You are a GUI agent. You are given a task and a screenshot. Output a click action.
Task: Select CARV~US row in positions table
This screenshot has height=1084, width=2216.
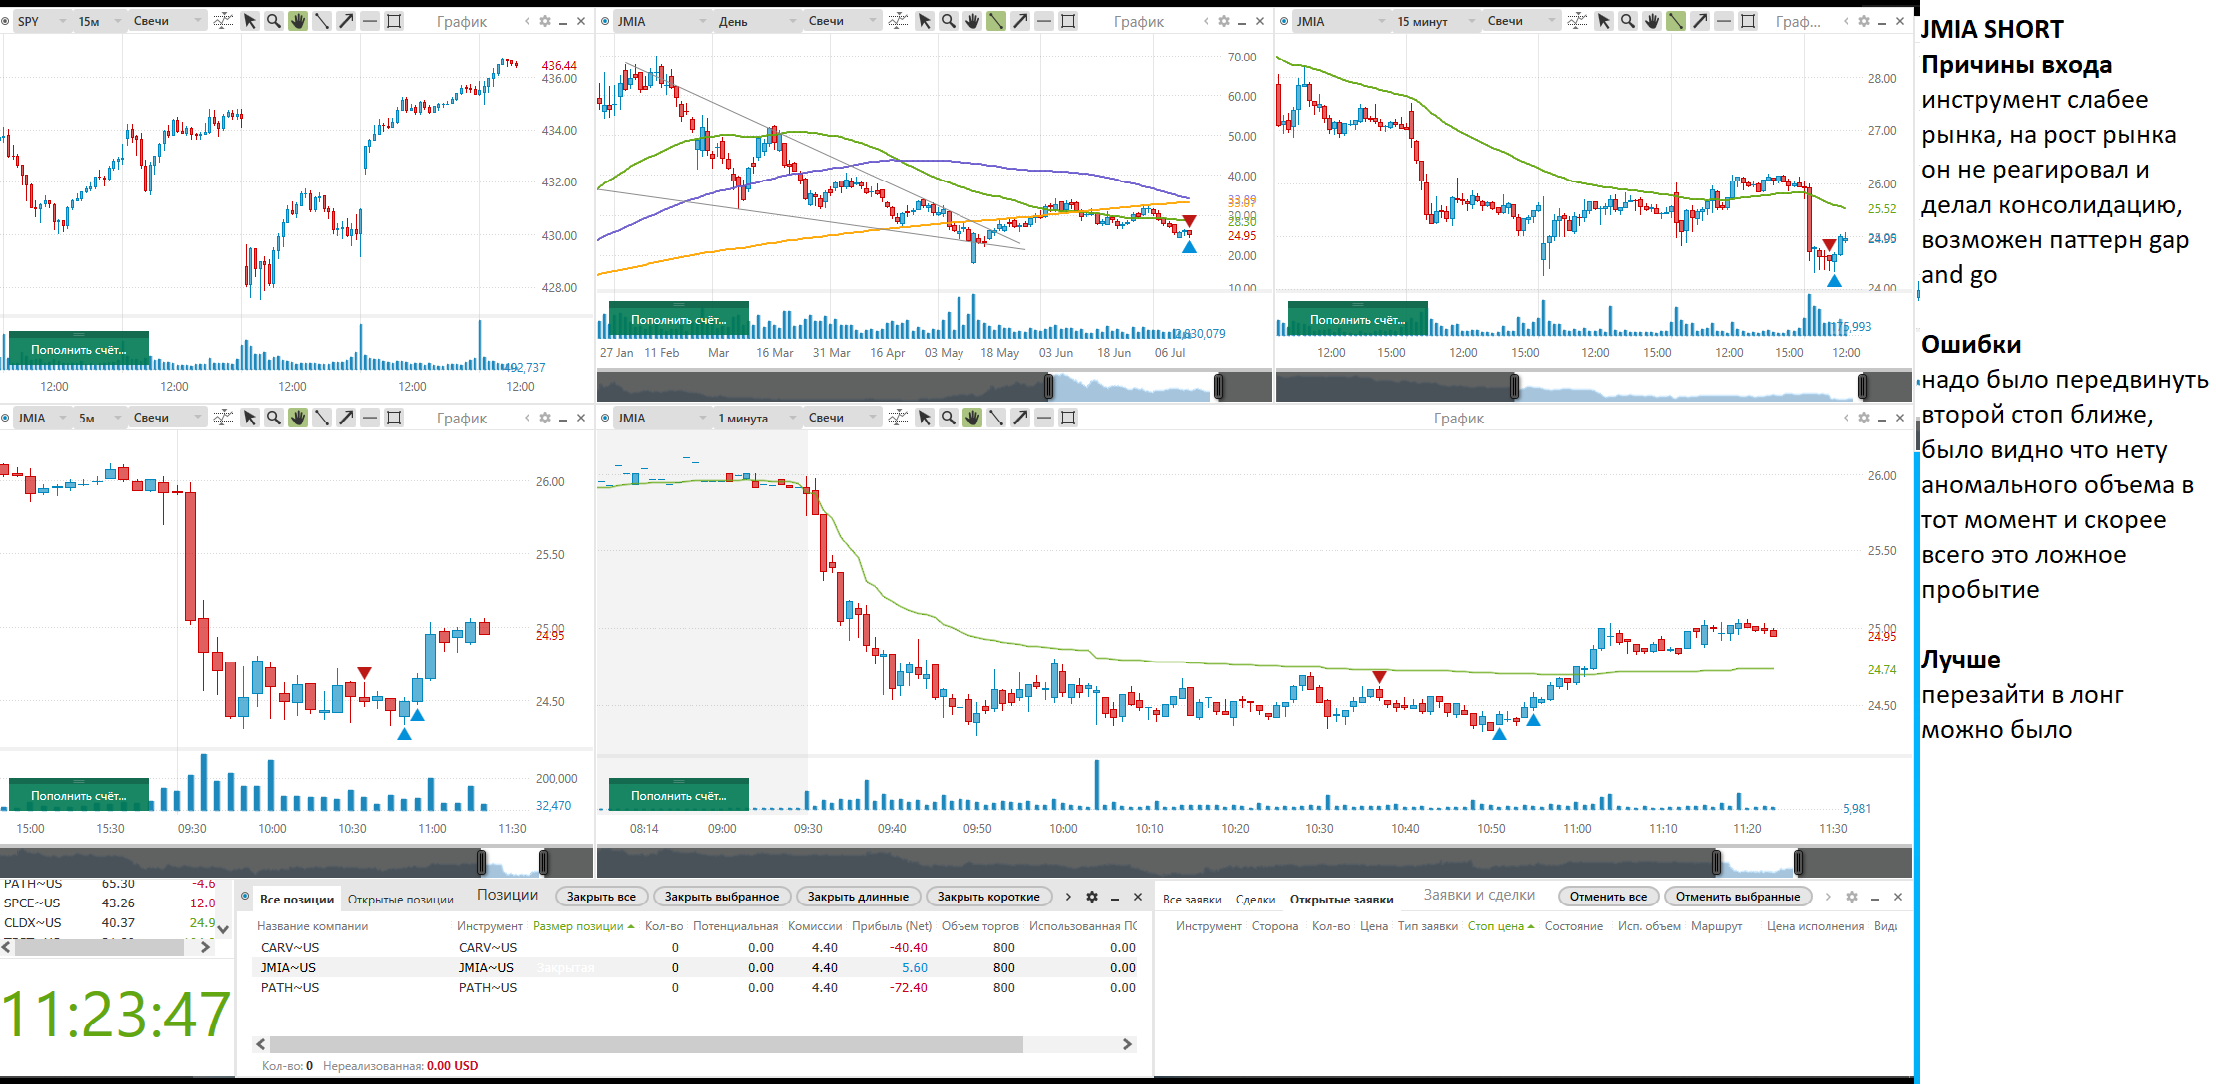[697, 947]
